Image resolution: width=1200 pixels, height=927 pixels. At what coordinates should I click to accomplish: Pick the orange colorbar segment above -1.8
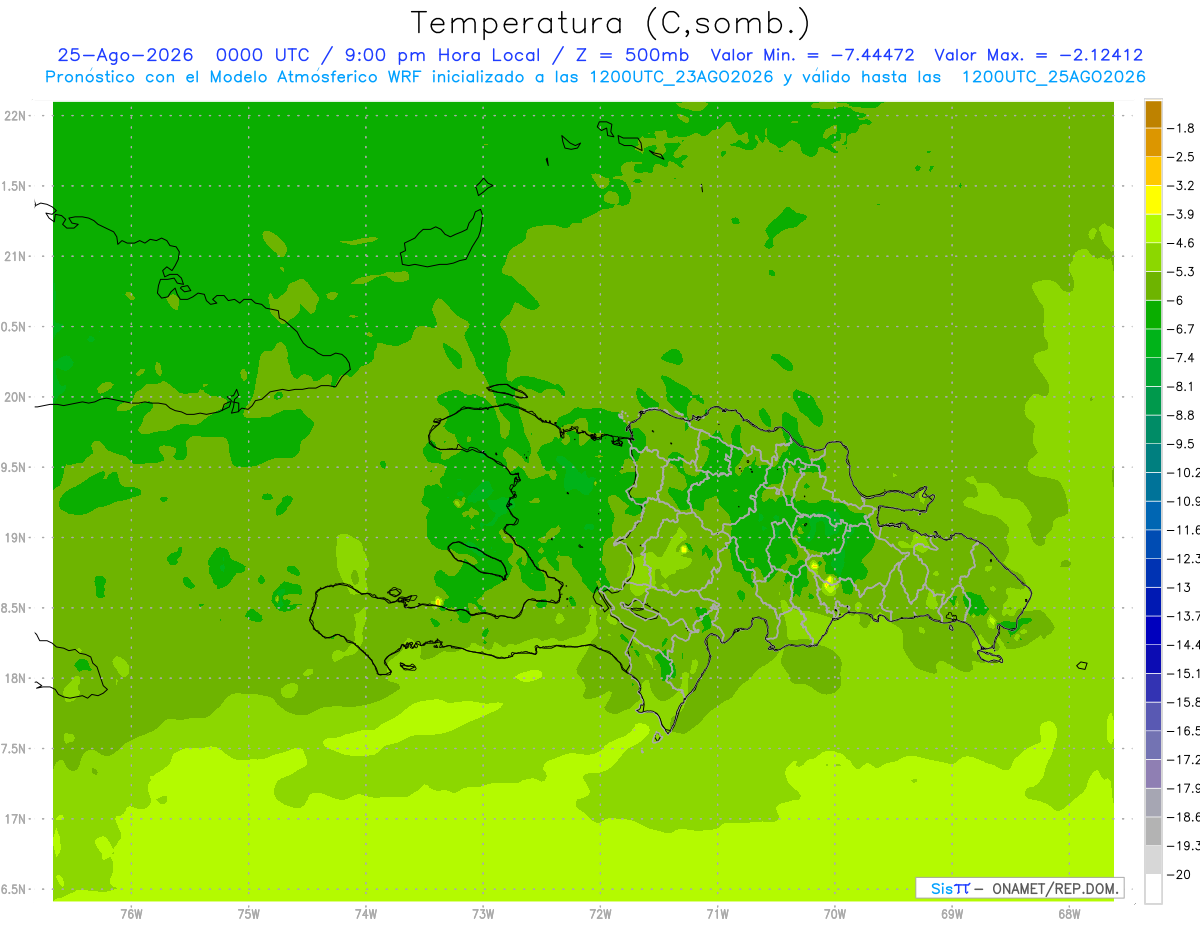(1153, 114)
